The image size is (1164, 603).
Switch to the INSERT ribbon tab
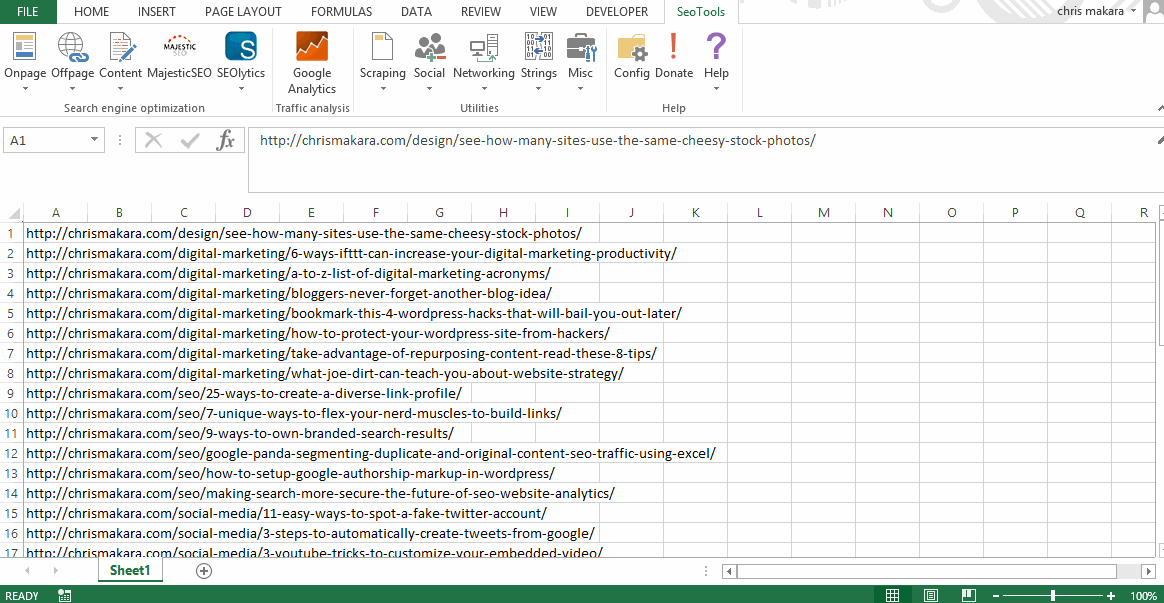click(x=157, y=11)
